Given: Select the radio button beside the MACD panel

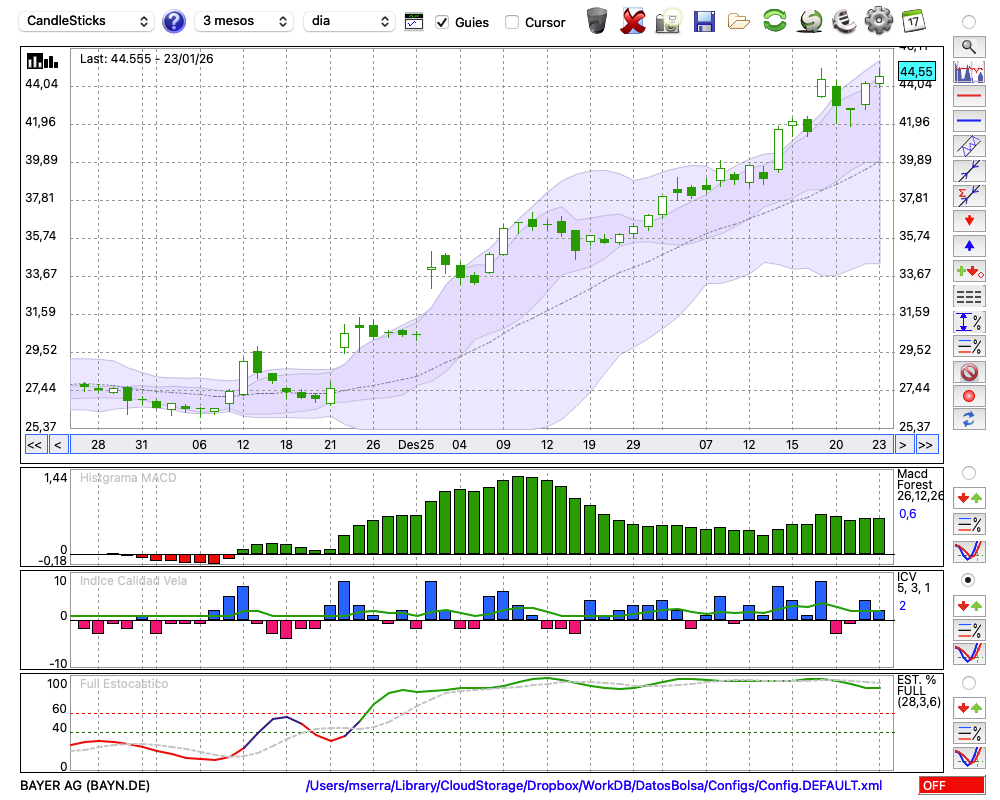Looking at the screenshot, I should (968, 472).
